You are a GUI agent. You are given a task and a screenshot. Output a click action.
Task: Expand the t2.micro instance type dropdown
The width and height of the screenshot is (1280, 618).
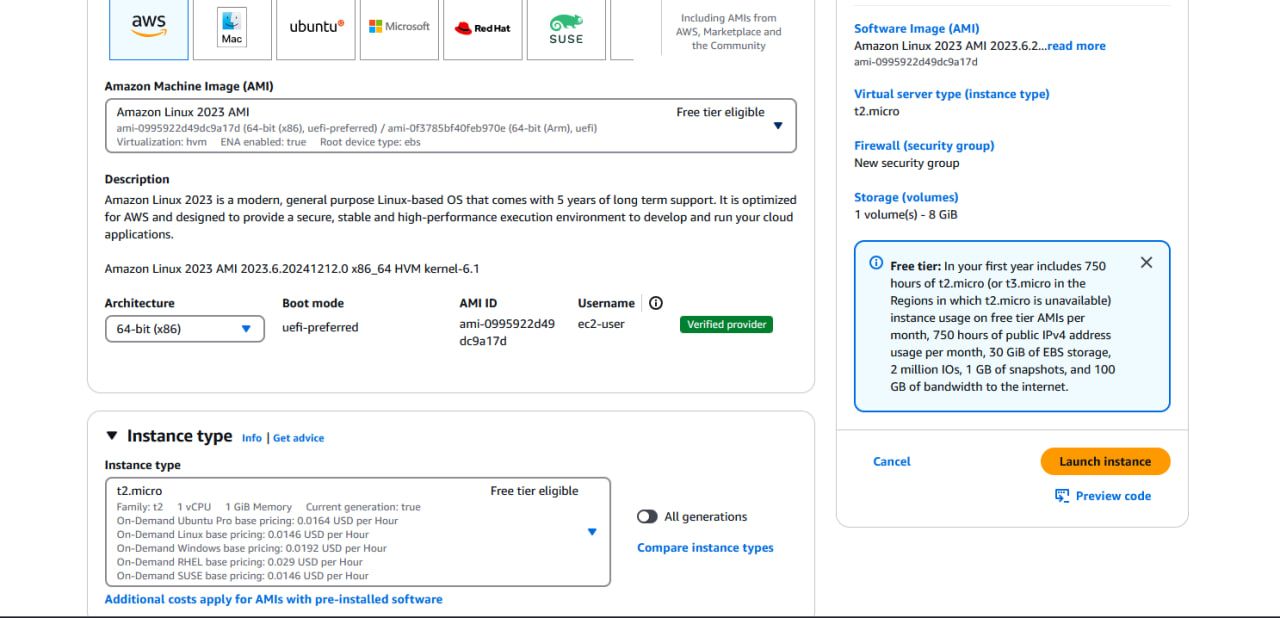point(592,532)
